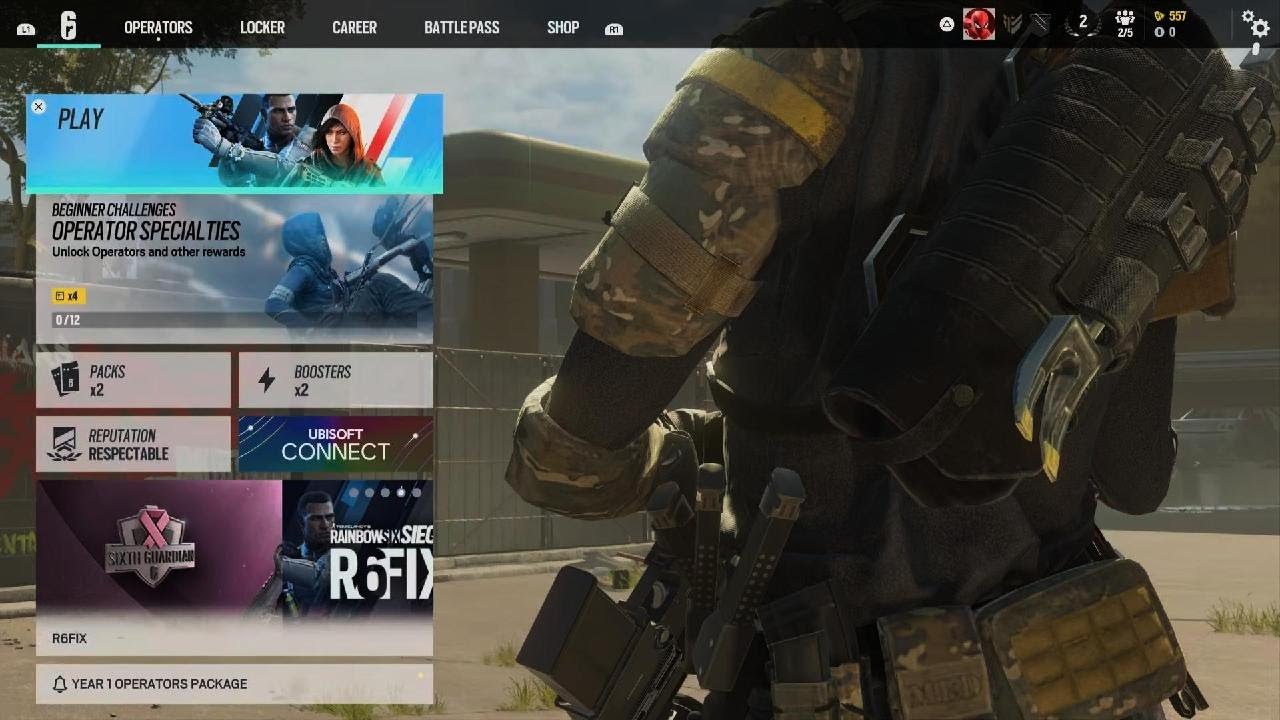
Task: Close the Play banner with the X
Action: 38,106
